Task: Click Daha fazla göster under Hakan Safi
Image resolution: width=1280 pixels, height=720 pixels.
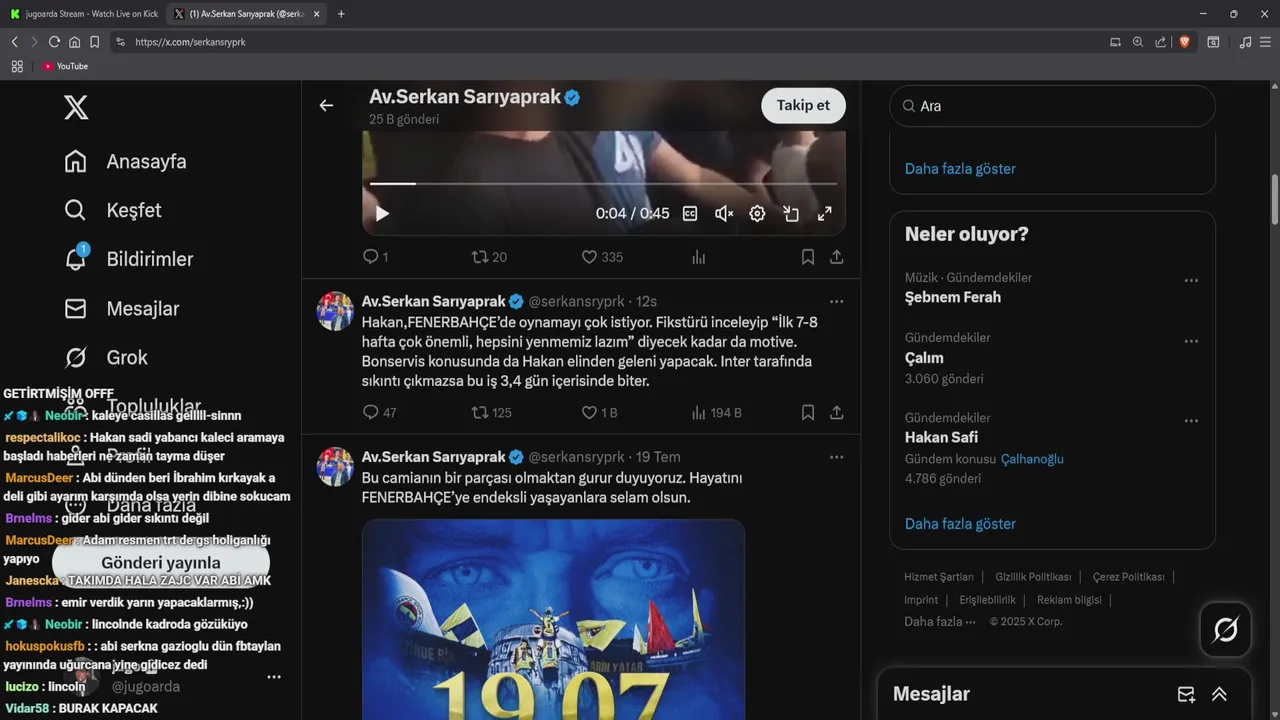Action: [960, 524]
